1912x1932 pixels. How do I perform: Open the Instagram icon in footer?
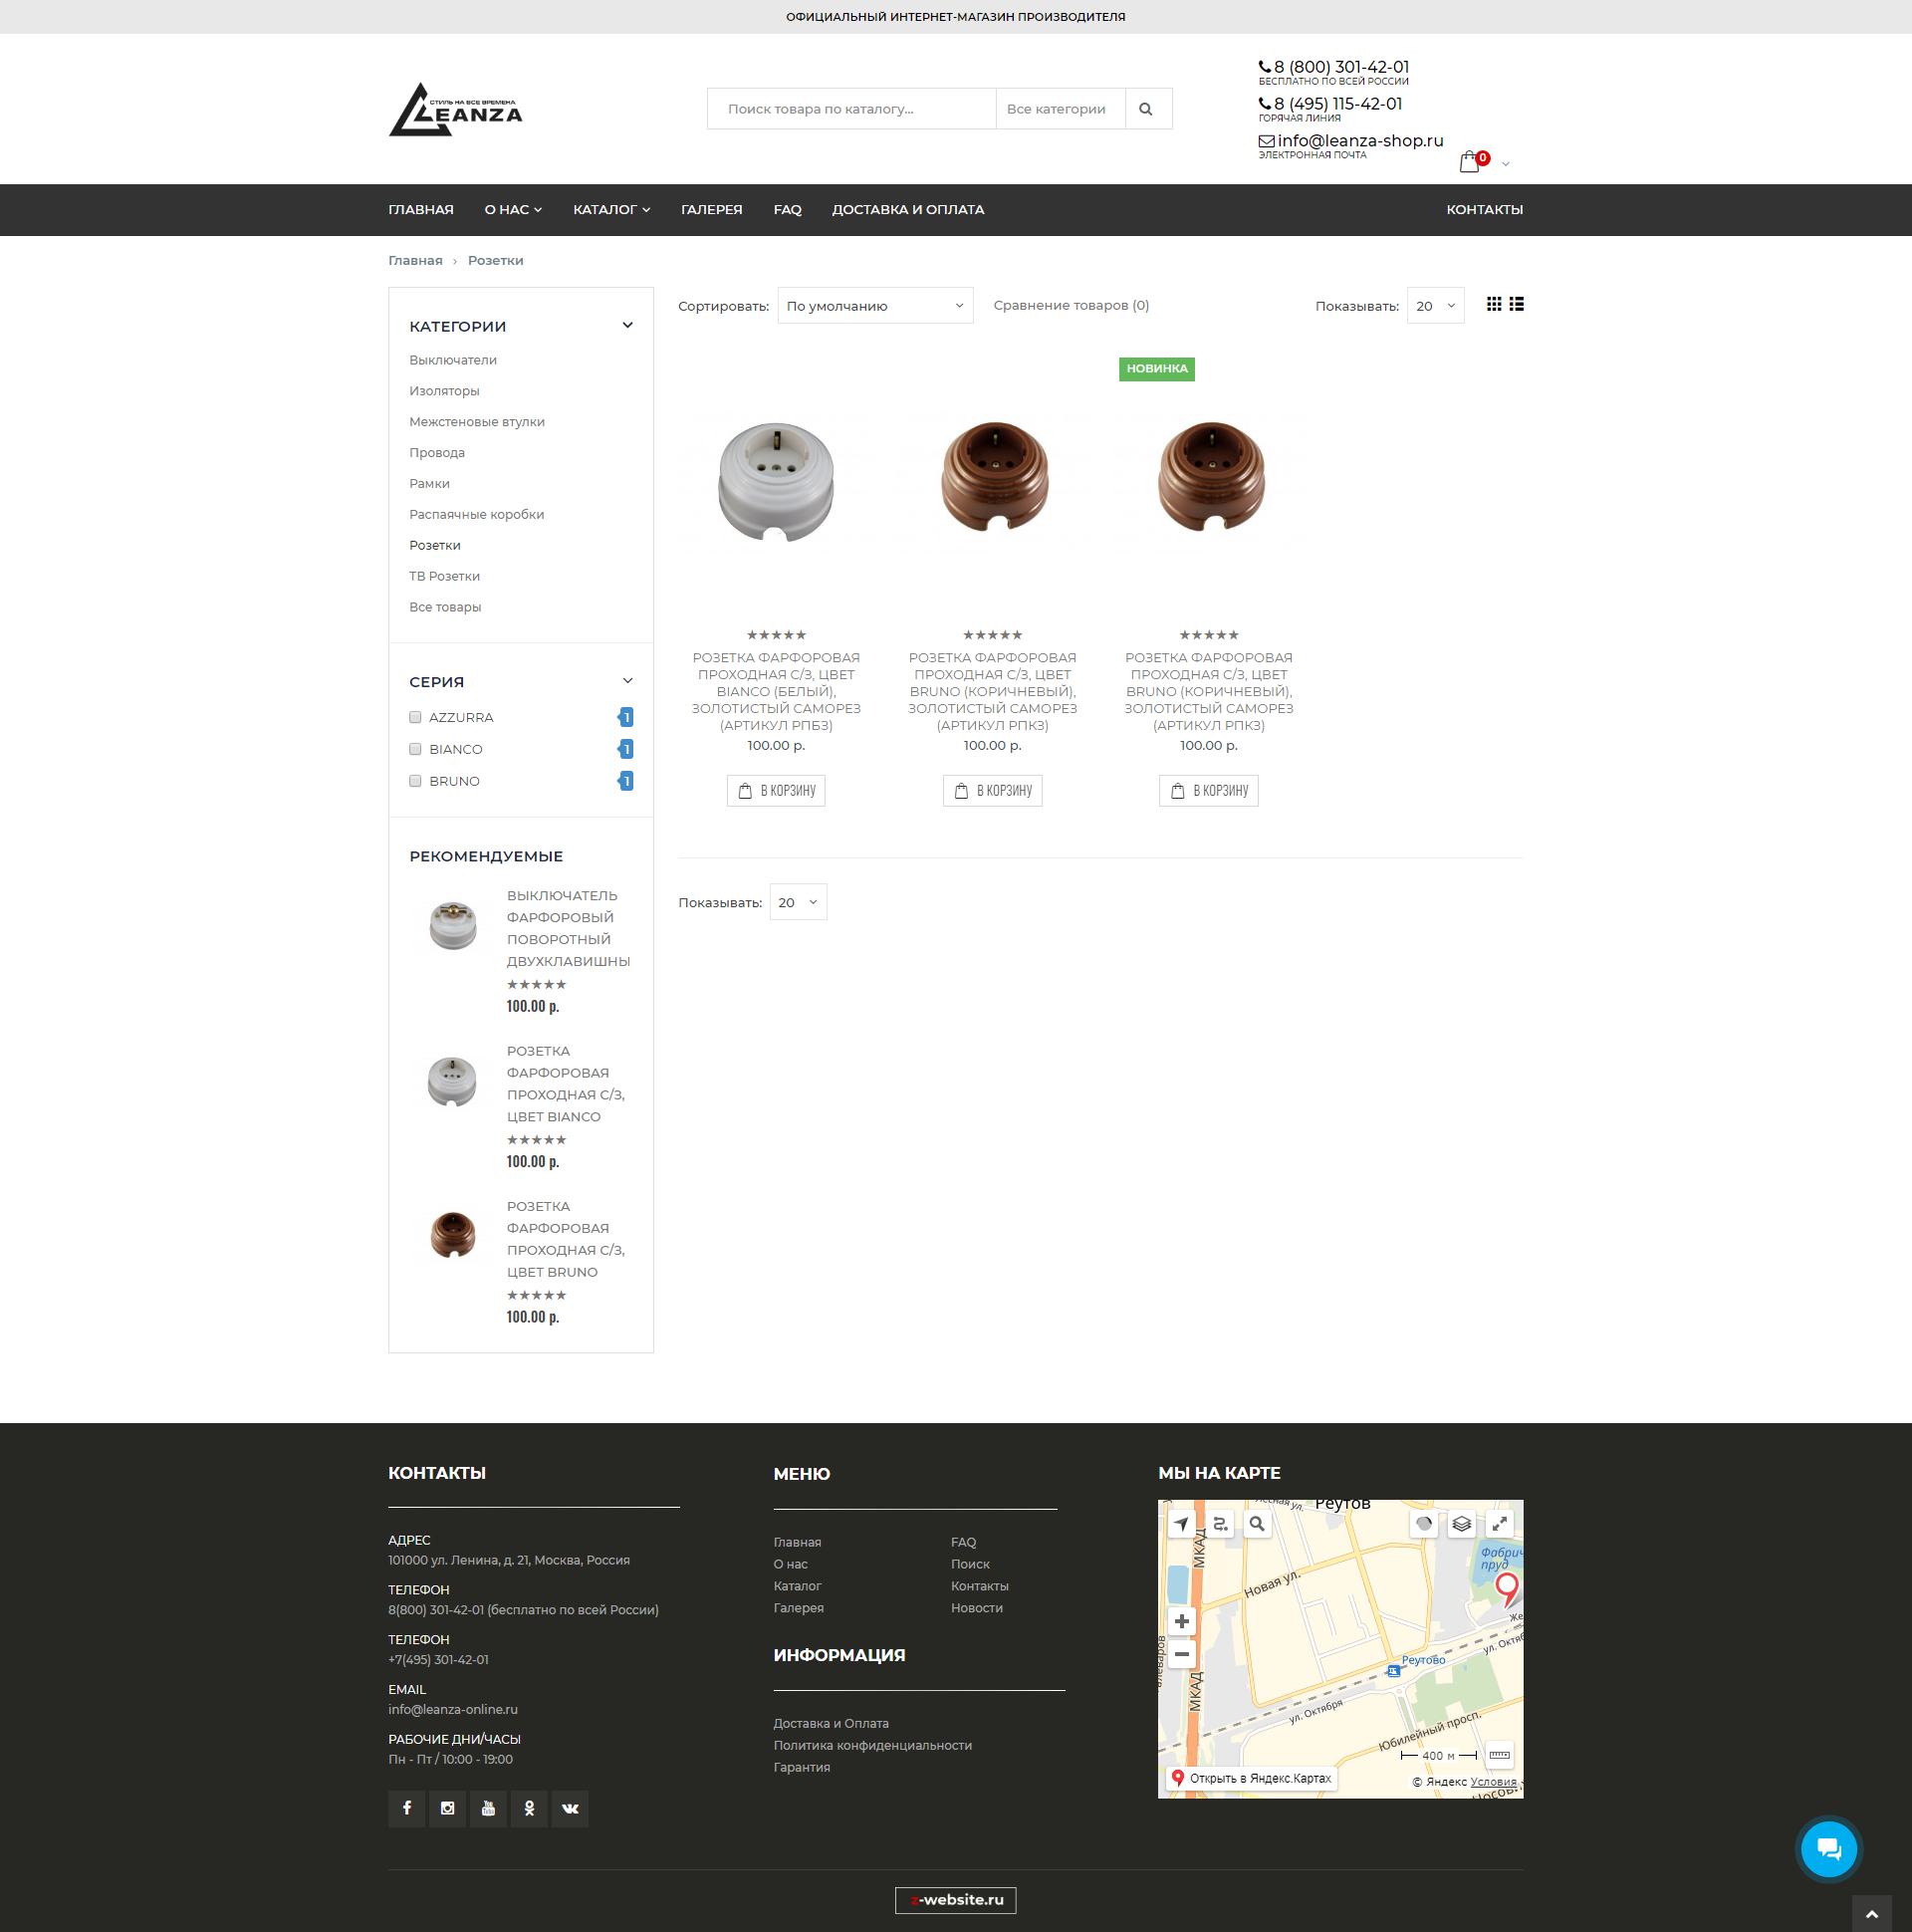(447, 1808)
